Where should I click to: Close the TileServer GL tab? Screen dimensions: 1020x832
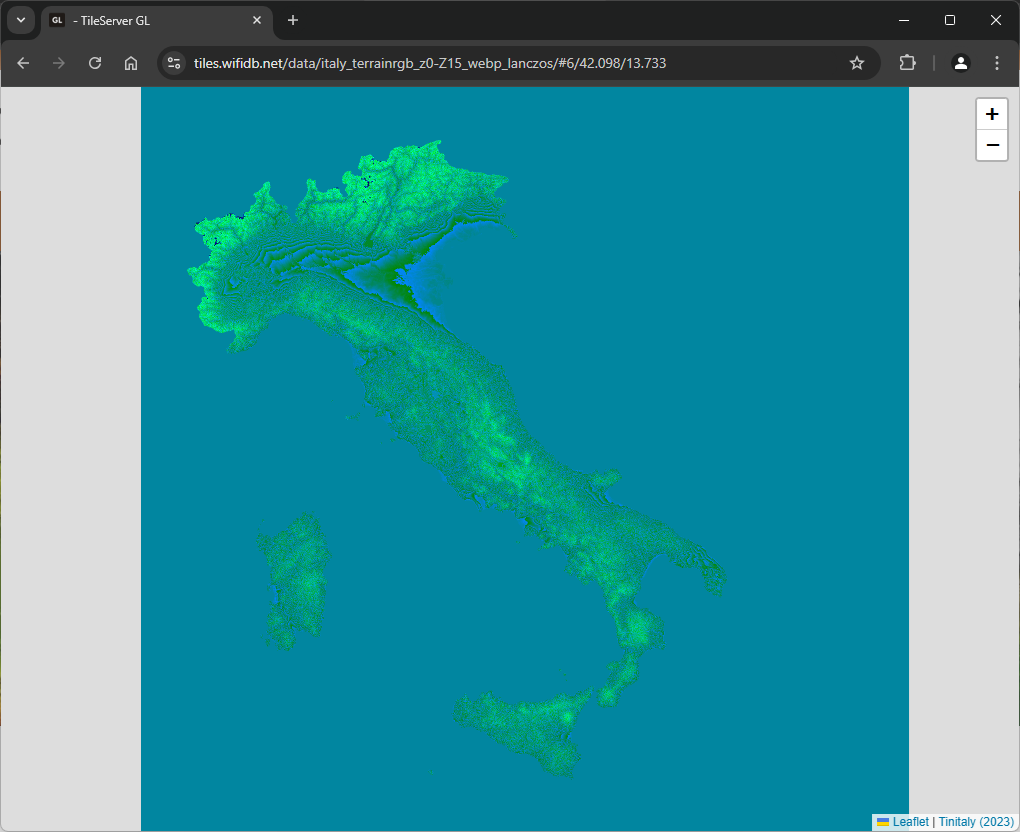[257, 20]
